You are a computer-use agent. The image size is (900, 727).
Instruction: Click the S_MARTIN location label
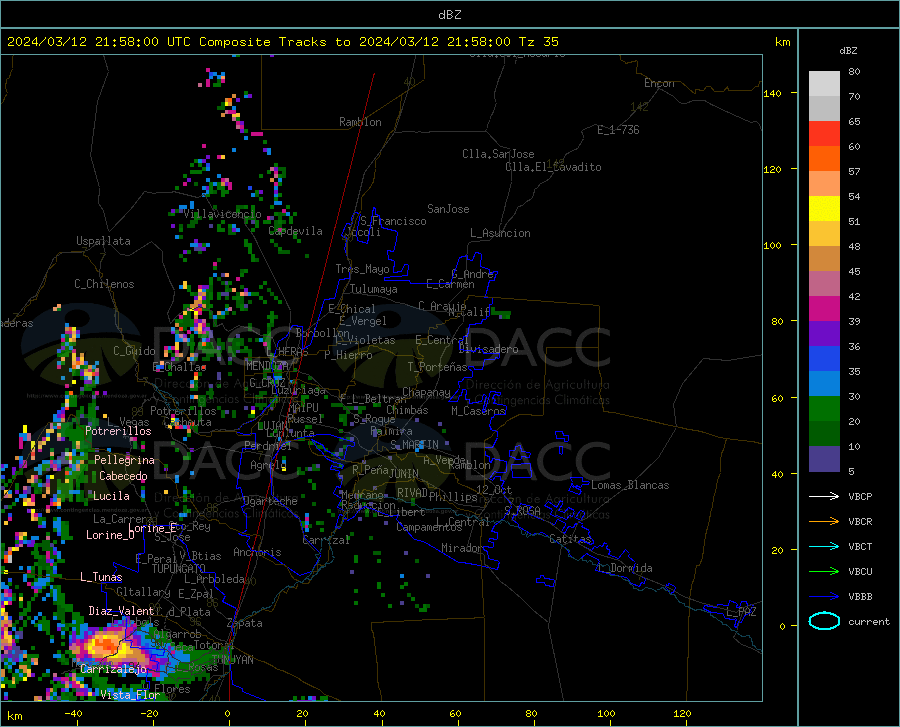coord(414,445)
